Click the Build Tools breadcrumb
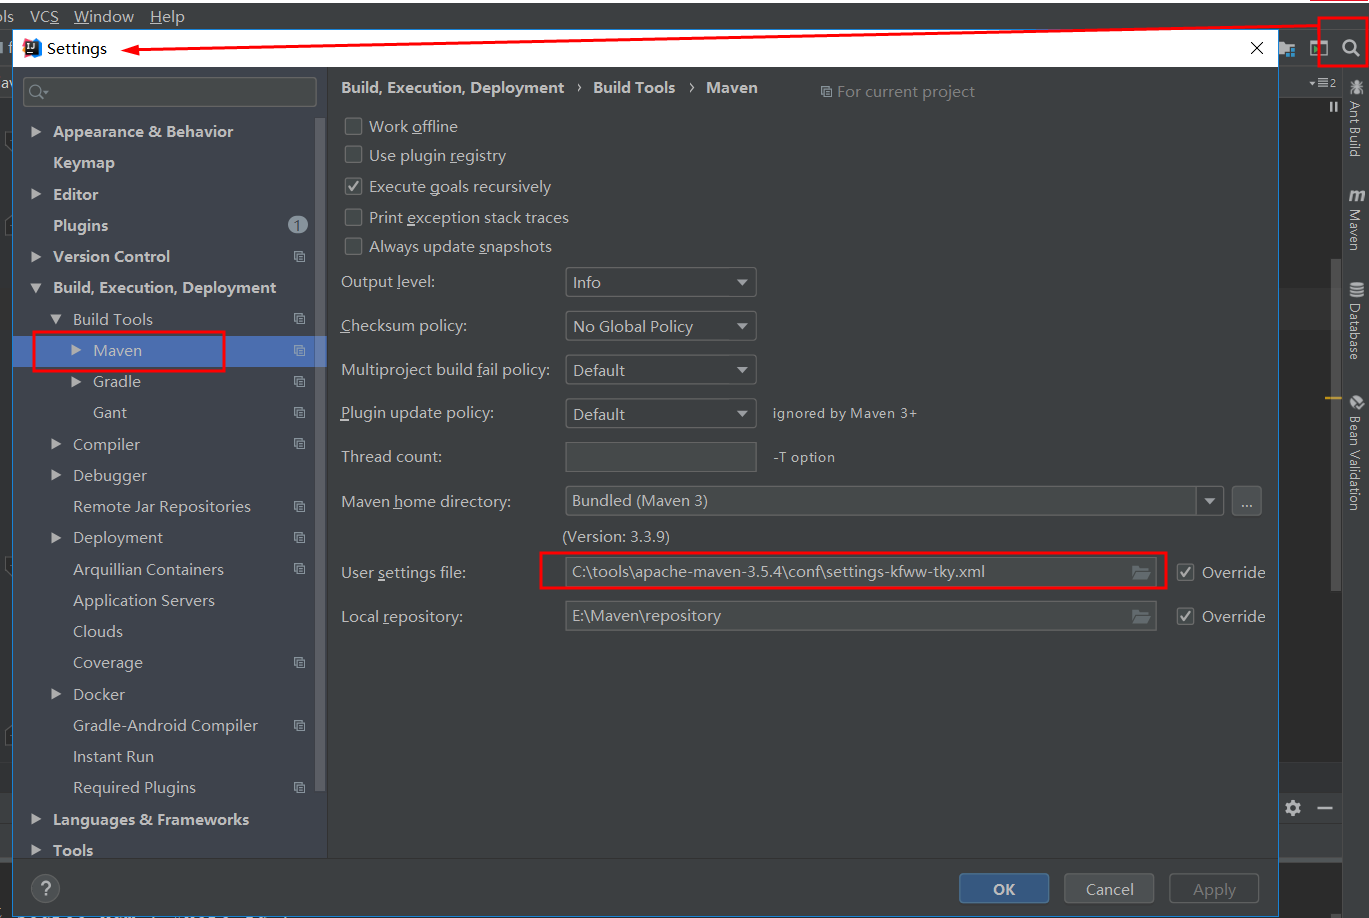 [634, 88]
